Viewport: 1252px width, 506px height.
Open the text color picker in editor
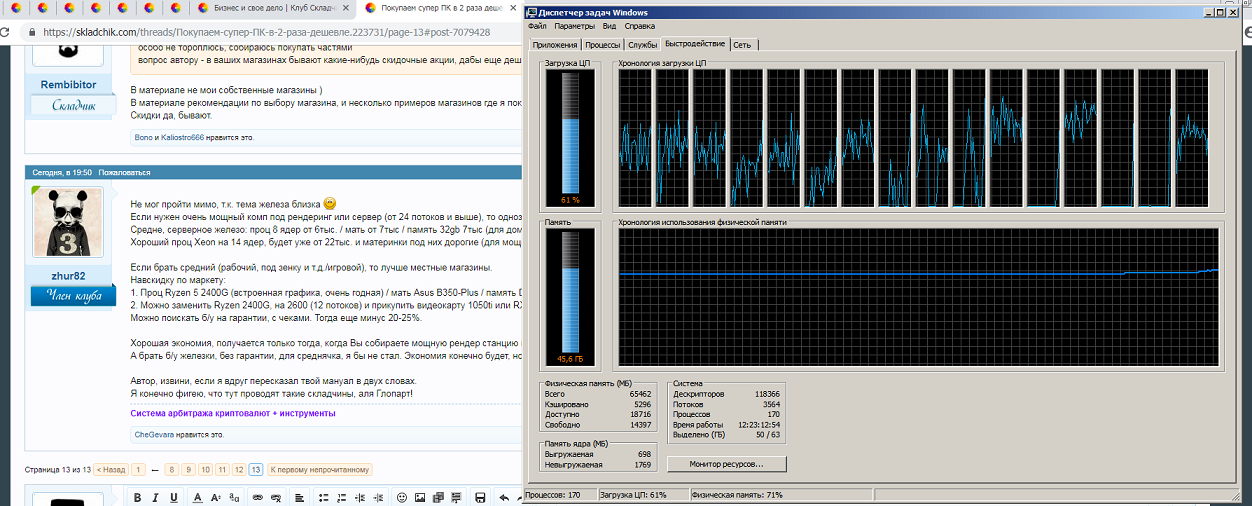coord(198,498)
